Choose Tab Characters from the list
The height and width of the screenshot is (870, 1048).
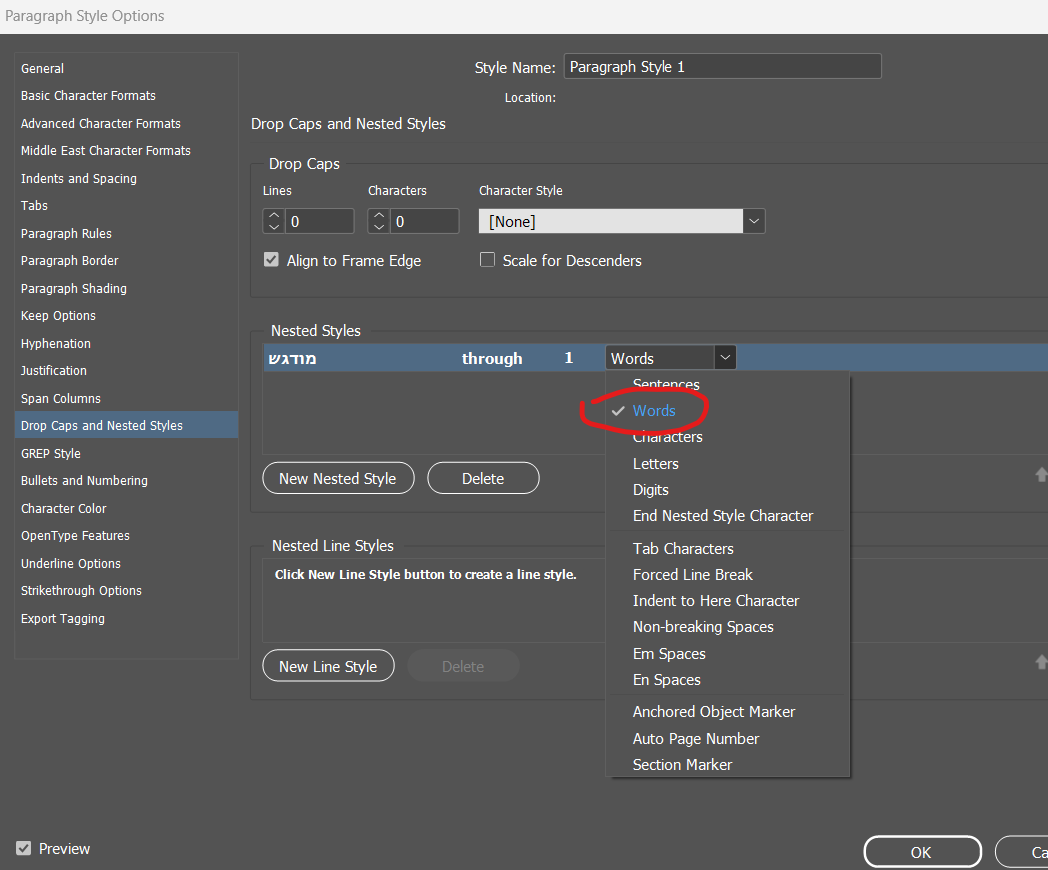tap(682, 549)
